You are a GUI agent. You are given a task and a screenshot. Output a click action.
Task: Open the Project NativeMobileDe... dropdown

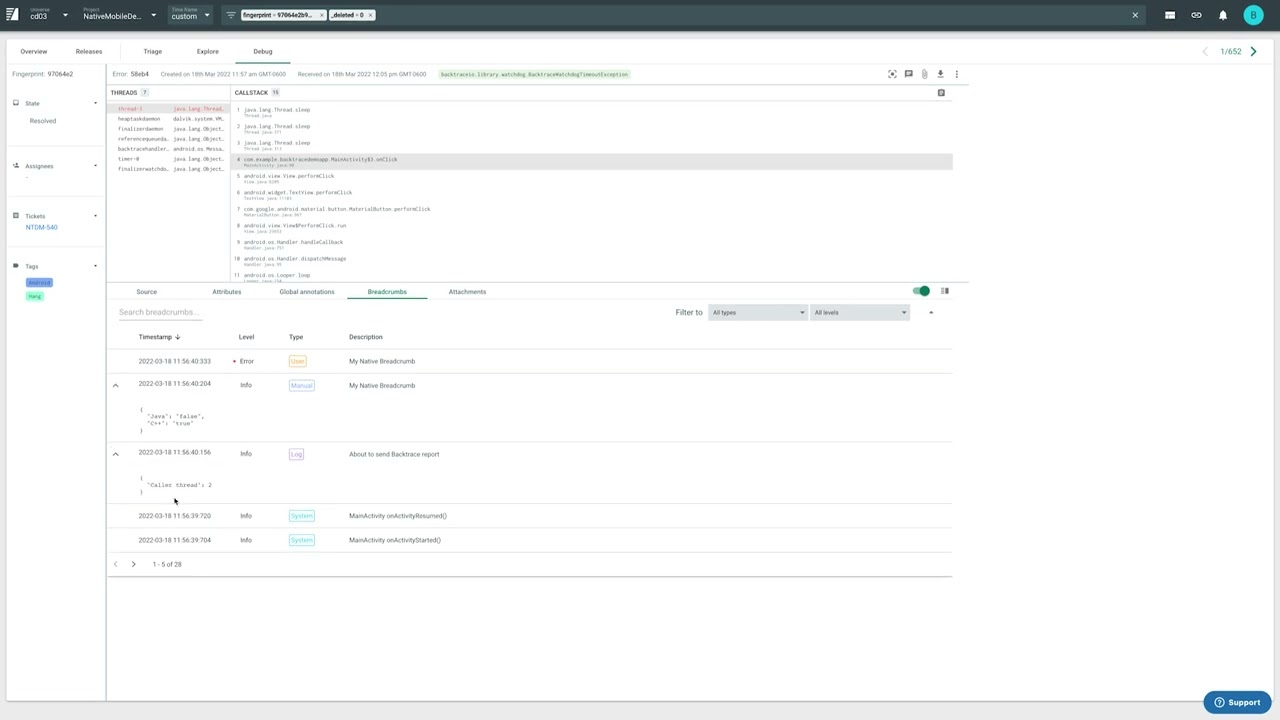[x=120, y=15]
